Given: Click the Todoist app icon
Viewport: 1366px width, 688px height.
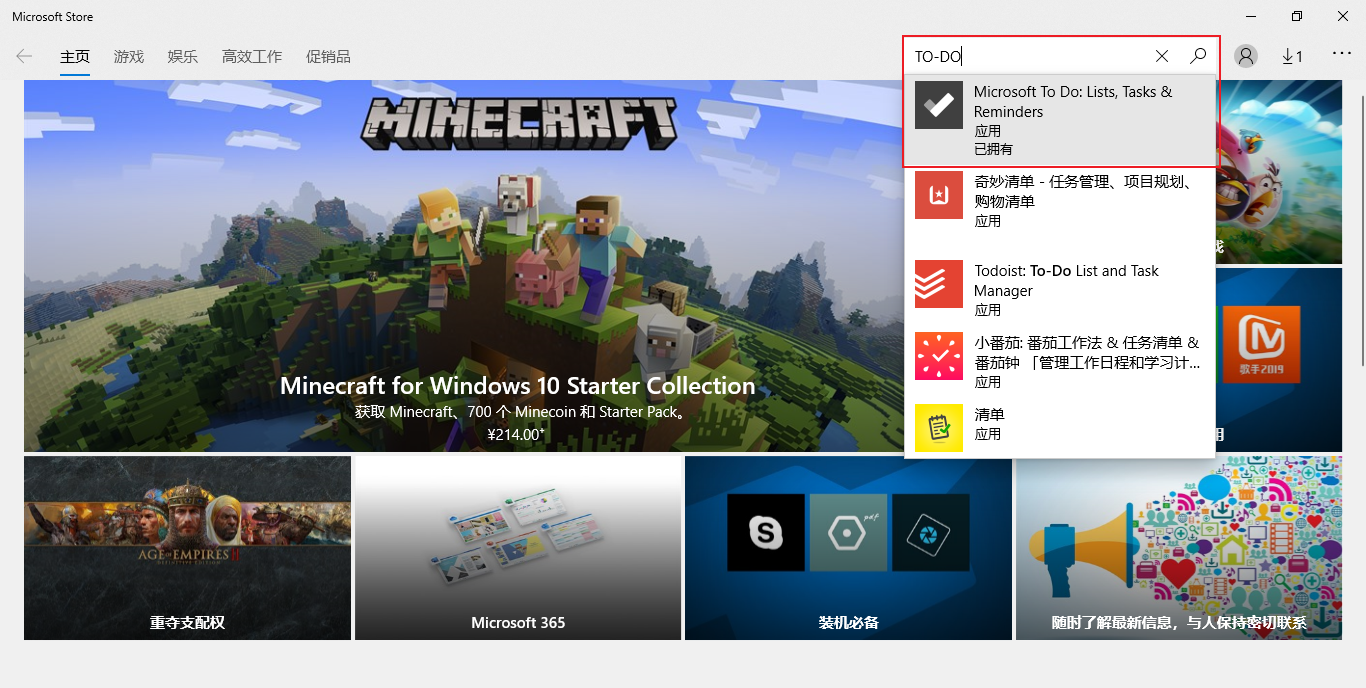Looking at the screenshot, I should 939,284.
